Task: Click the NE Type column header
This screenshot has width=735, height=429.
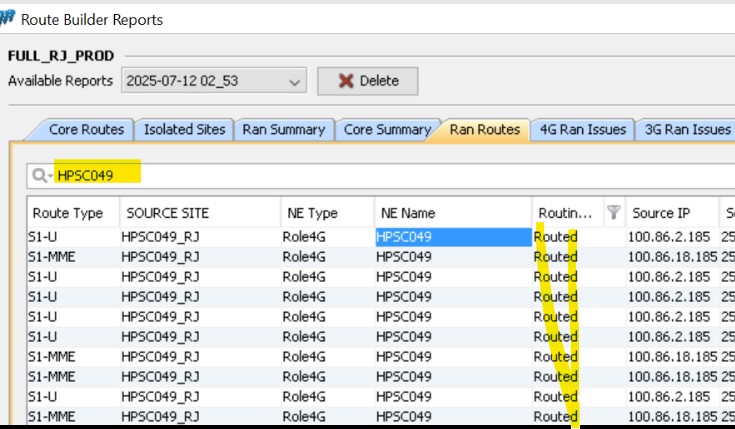Action: pyautogui.click(x=310, y=213)
